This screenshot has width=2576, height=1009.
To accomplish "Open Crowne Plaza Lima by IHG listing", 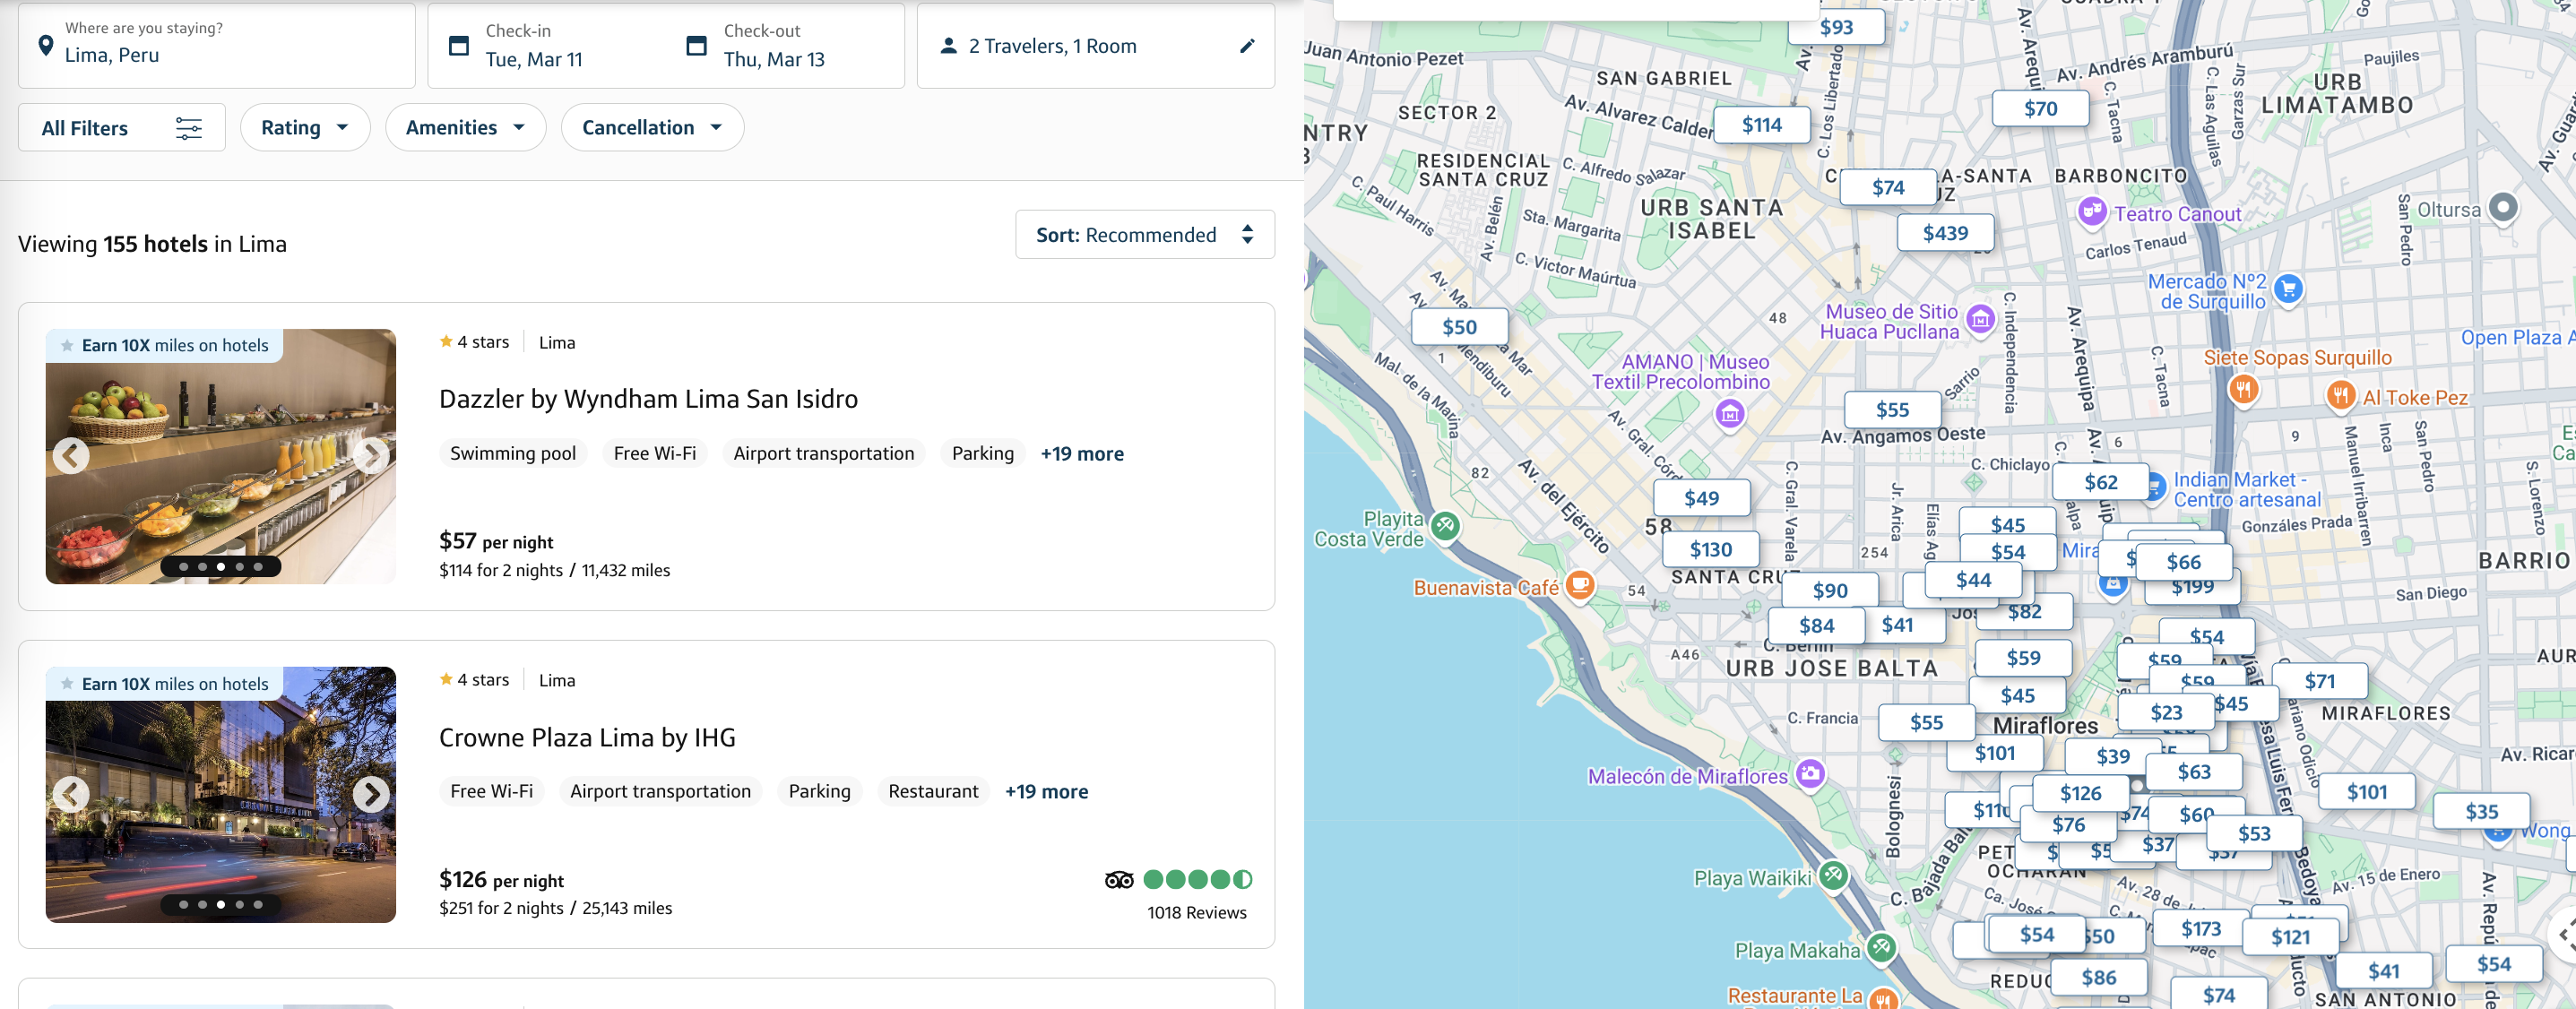I will pyautogui.click(x=587, y=738).
